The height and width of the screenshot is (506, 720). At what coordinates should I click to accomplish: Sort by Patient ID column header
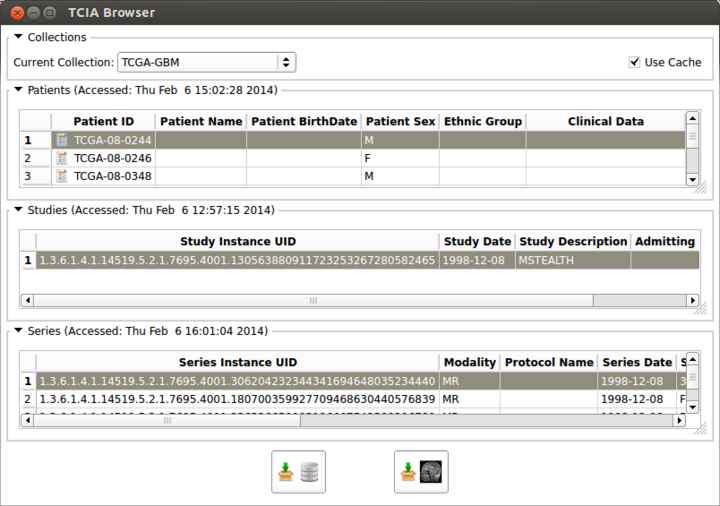tap(103, 121)
